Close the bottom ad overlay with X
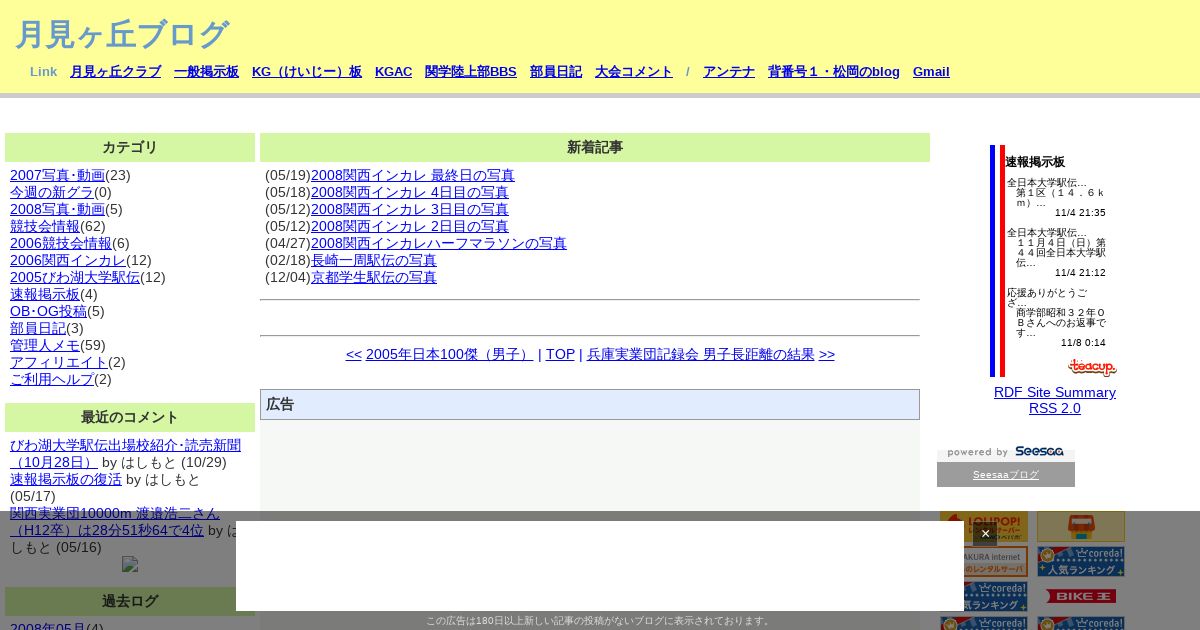Image resolution: width=1200 pixels, height=630 pixels. (x=985, y=534)
